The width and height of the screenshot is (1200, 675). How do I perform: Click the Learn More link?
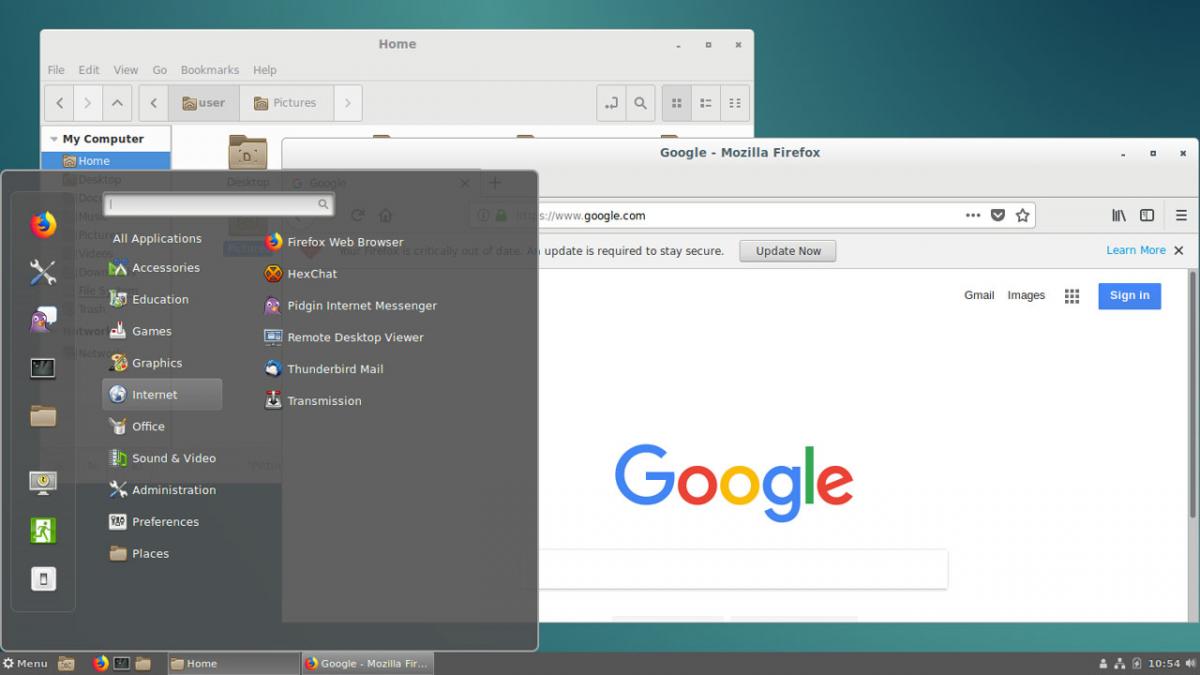(x=1136, y=250)
